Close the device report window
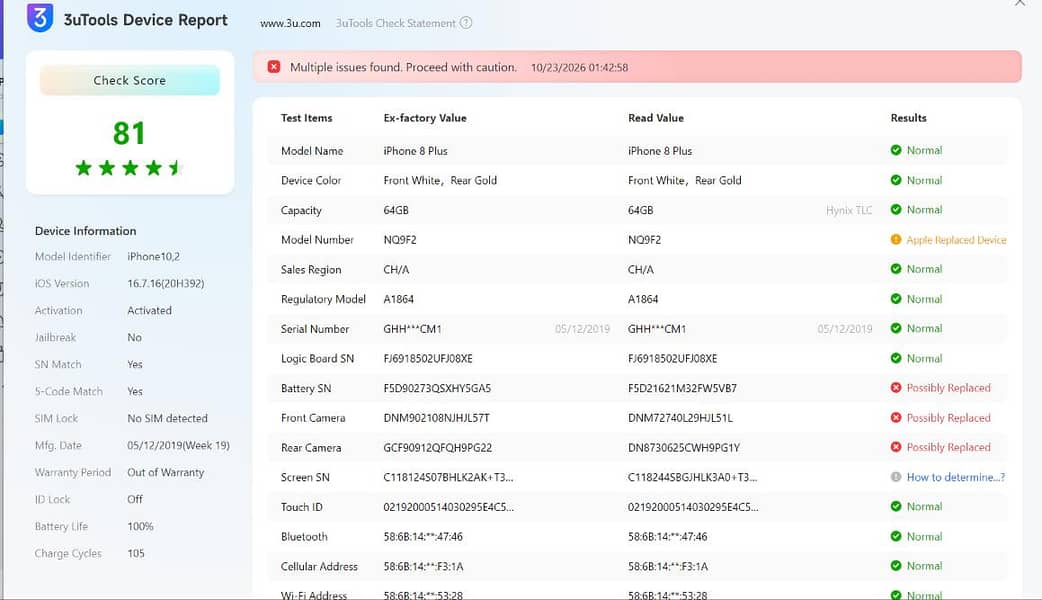 click(1020, 3)
